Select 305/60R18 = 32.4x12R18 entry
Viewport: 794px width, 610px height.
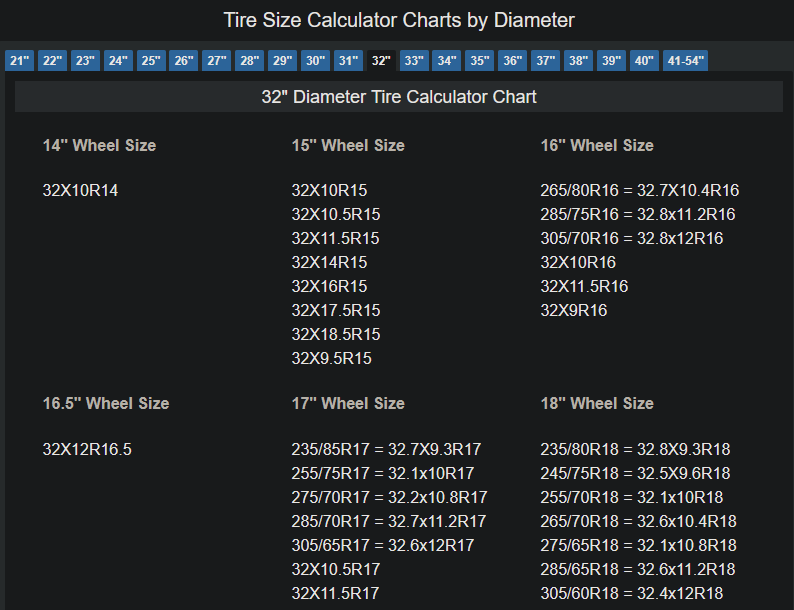click(632, 593)
